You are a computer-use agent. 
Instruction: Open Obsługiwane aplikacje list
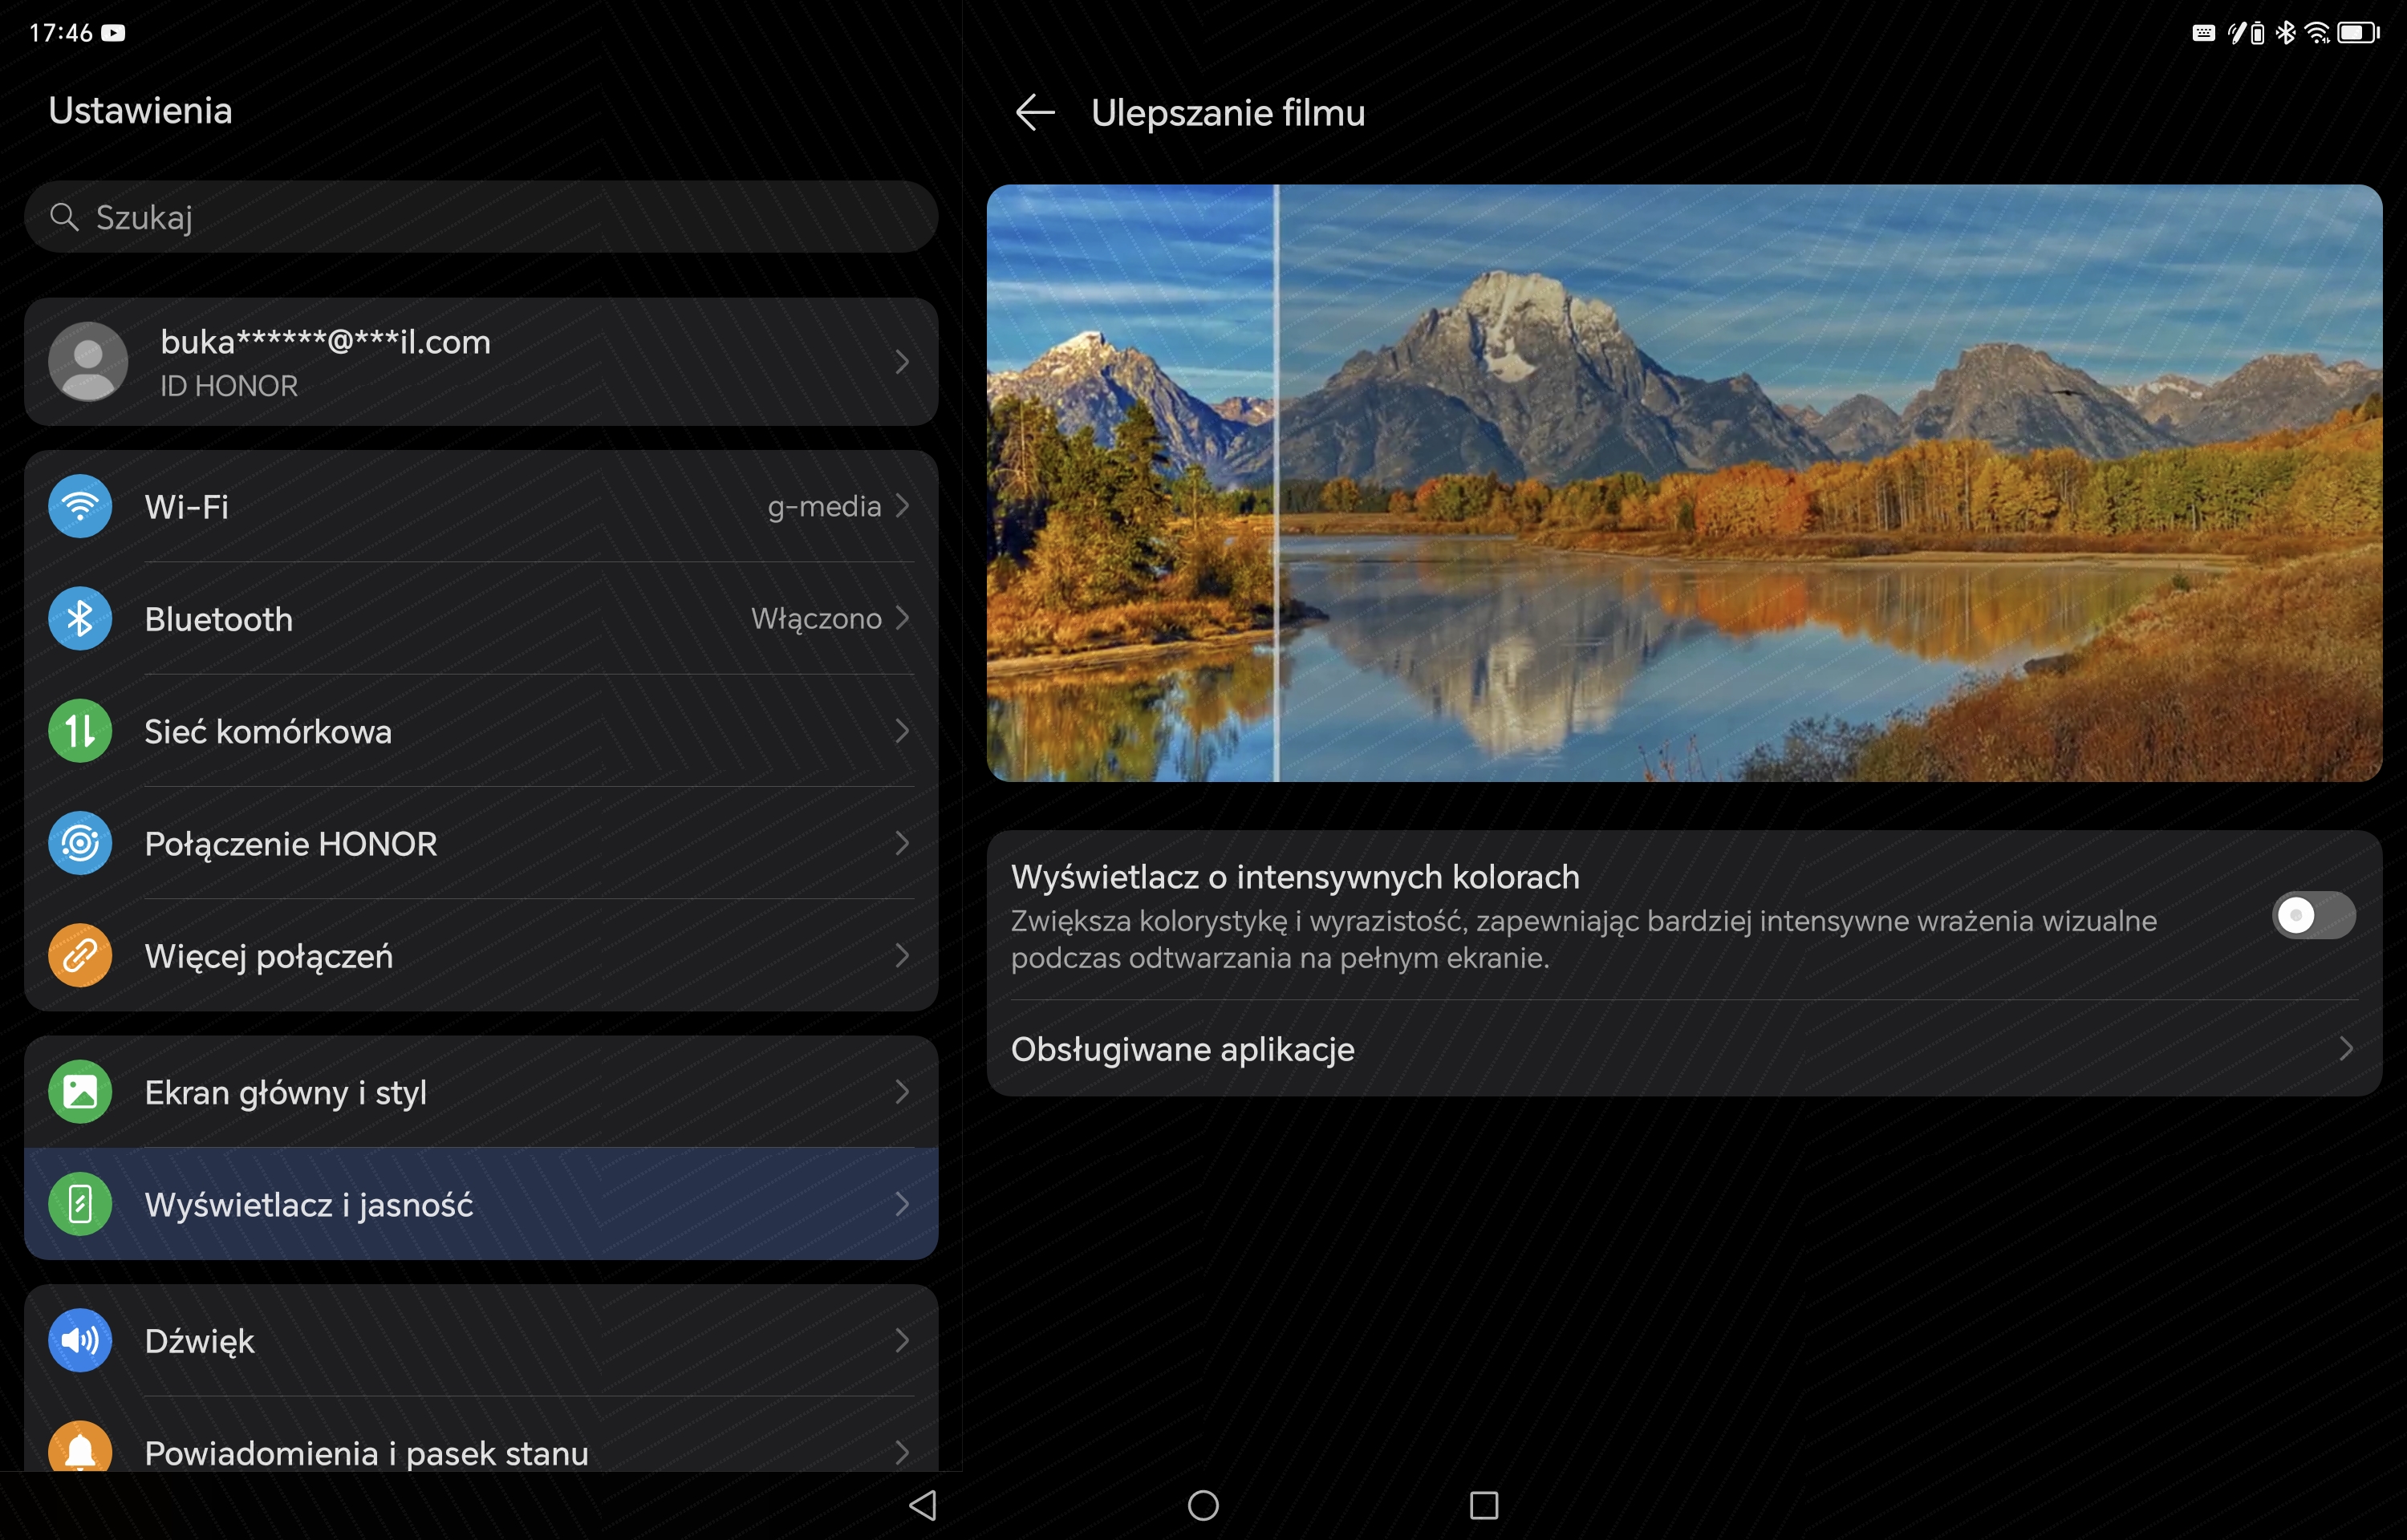pos(1684,1048)
